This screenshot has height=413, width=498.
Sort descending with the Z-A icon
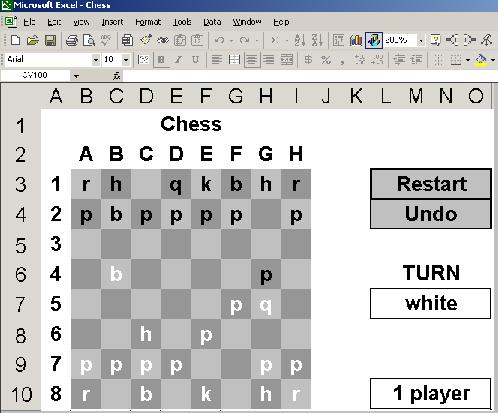[317, 40]
